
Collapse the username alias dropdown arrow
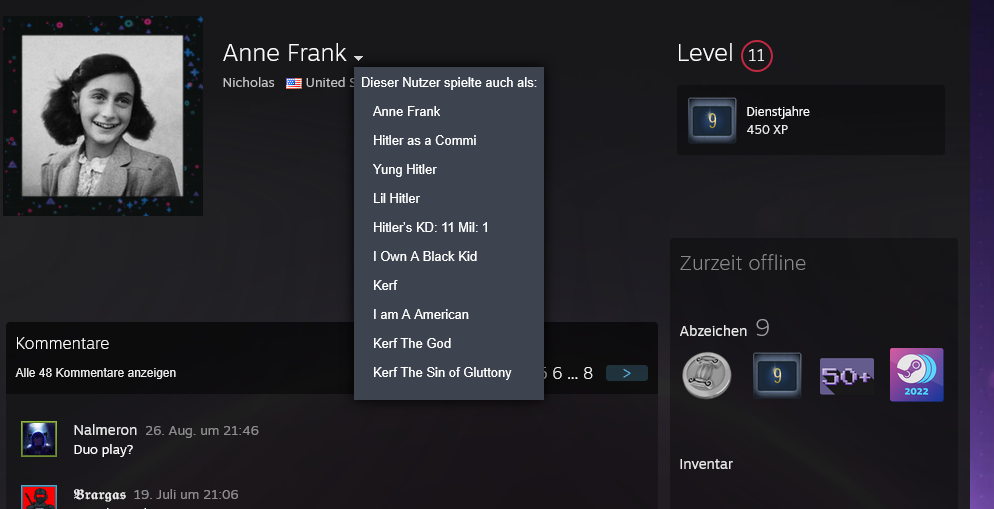click(358, 57)
